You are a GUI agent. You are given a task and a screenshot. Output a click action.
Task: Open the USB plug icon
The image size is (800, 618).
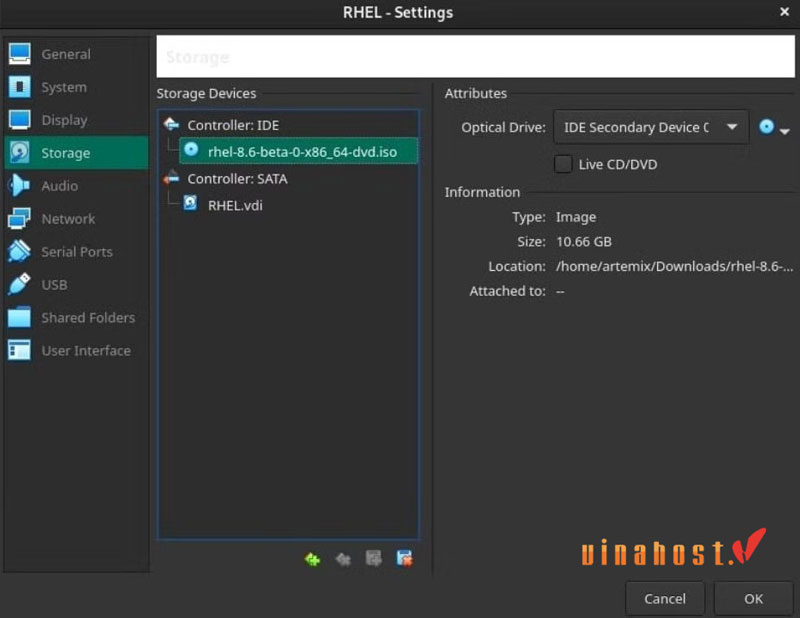19,284
